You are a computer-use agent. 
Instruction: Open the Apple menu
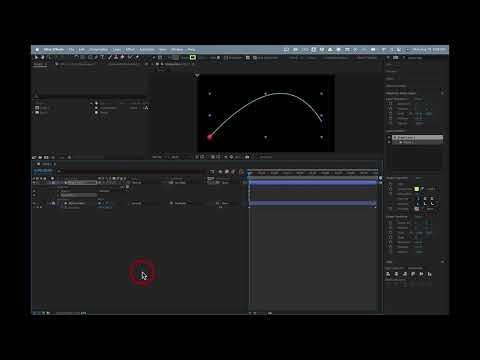tap(37, 49)
